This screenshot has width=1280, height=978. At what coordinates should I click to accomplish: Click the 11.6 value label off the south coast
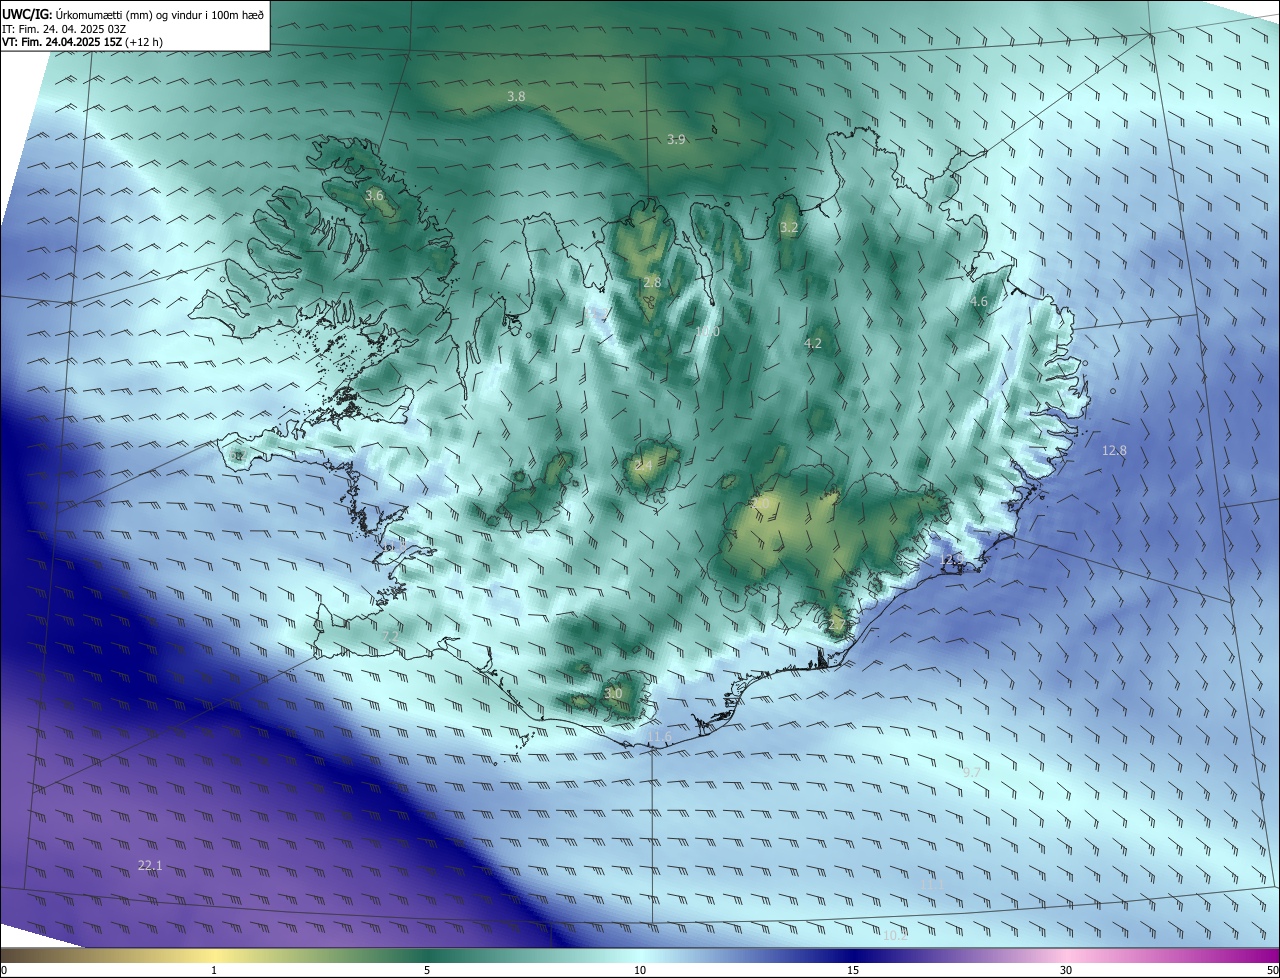click(660, 737)
